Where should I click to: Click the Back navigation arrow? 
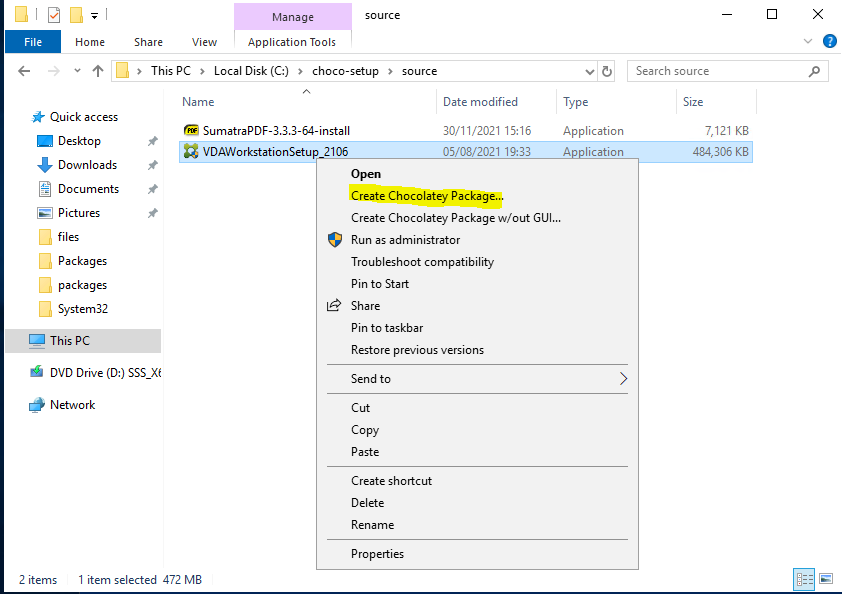[x=24, y=71]
